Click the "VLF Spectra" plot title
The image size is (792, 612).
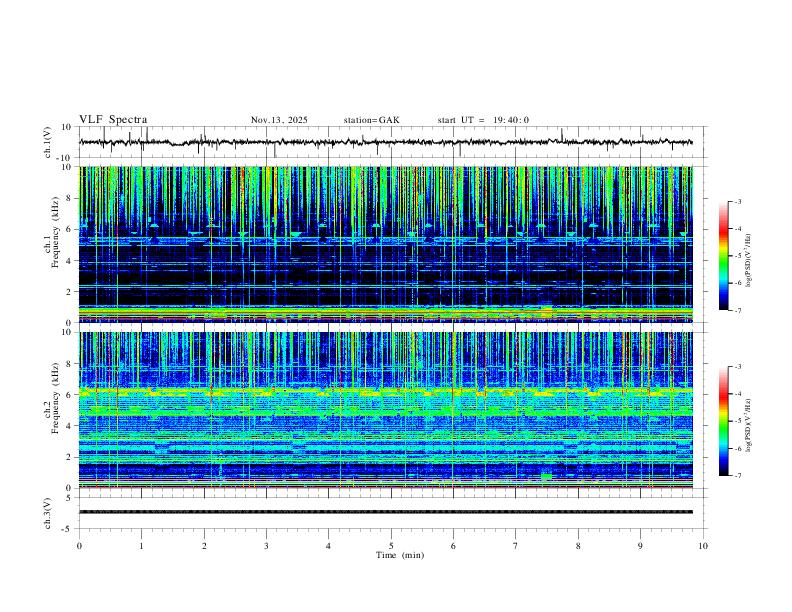(113, 120)
